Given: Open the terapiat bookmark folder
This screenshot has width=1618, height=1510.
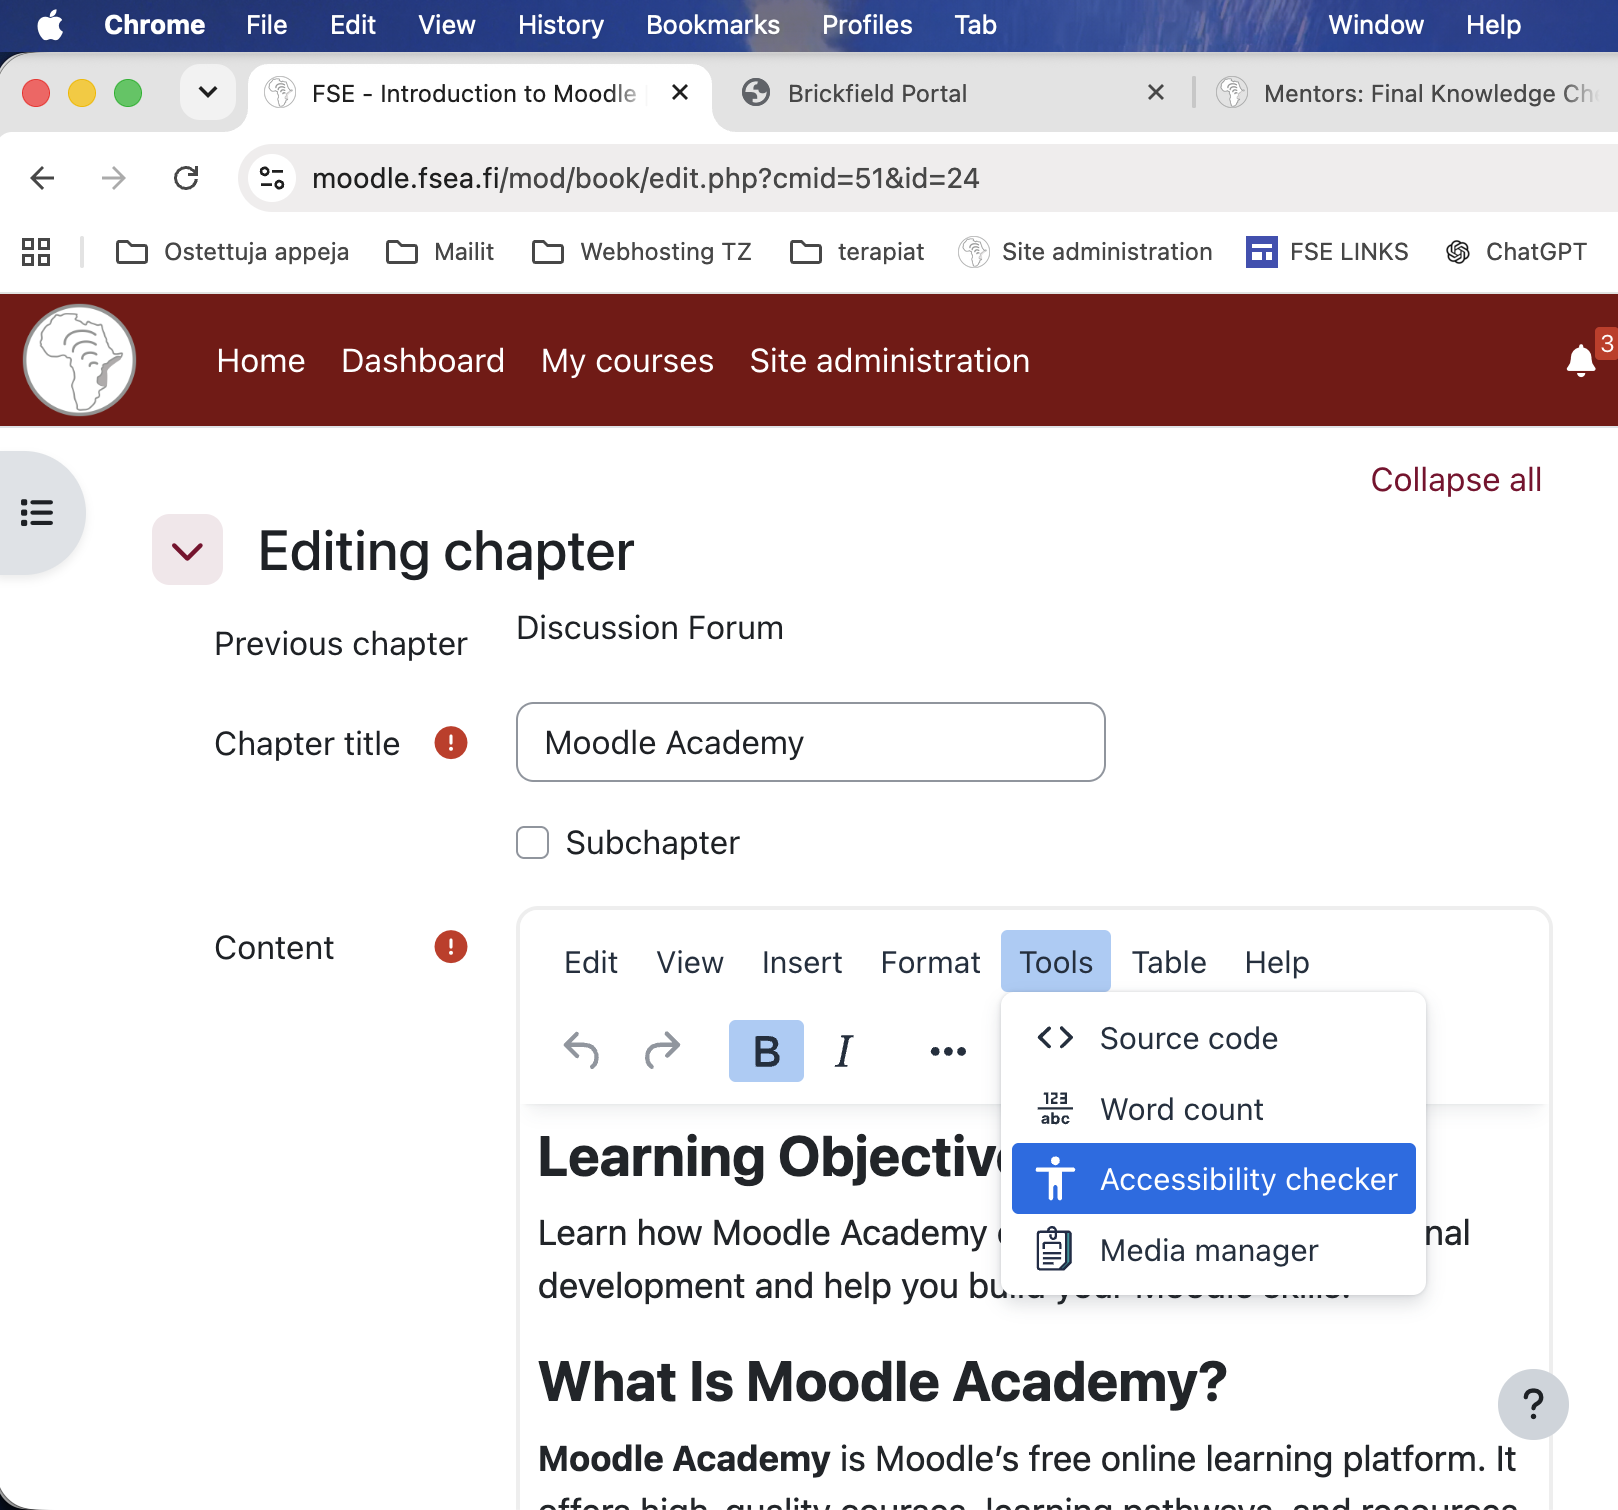Looking at the screenshot, I should pos(857,252).
